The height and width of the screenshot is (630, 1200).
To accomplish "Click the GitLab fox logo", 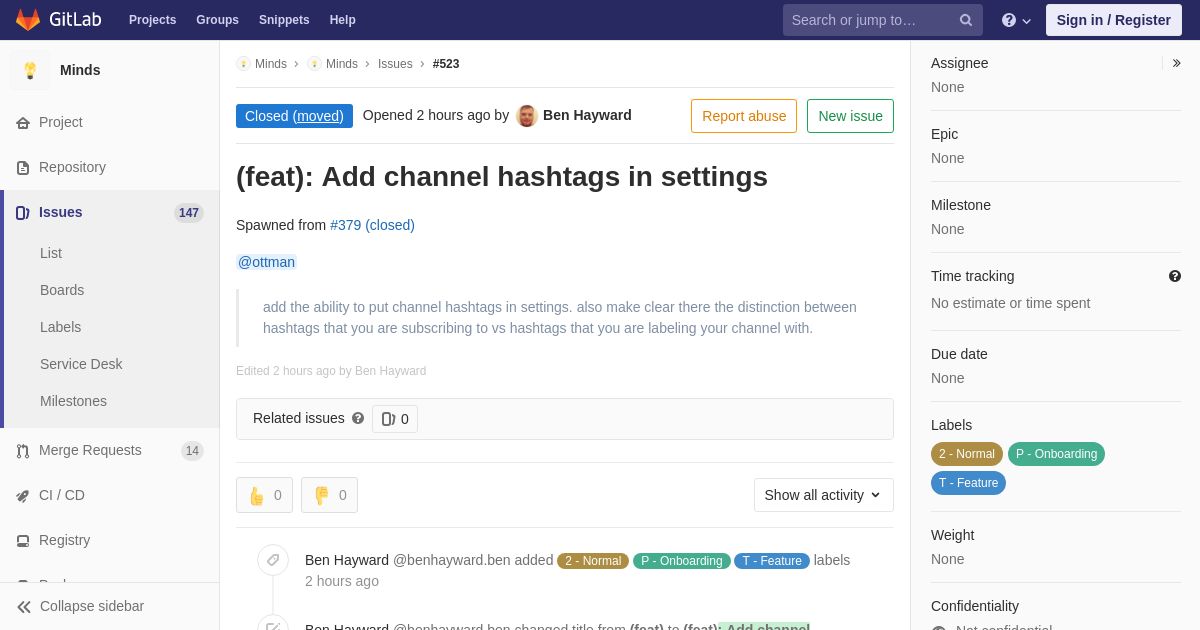I will (28, 20).
